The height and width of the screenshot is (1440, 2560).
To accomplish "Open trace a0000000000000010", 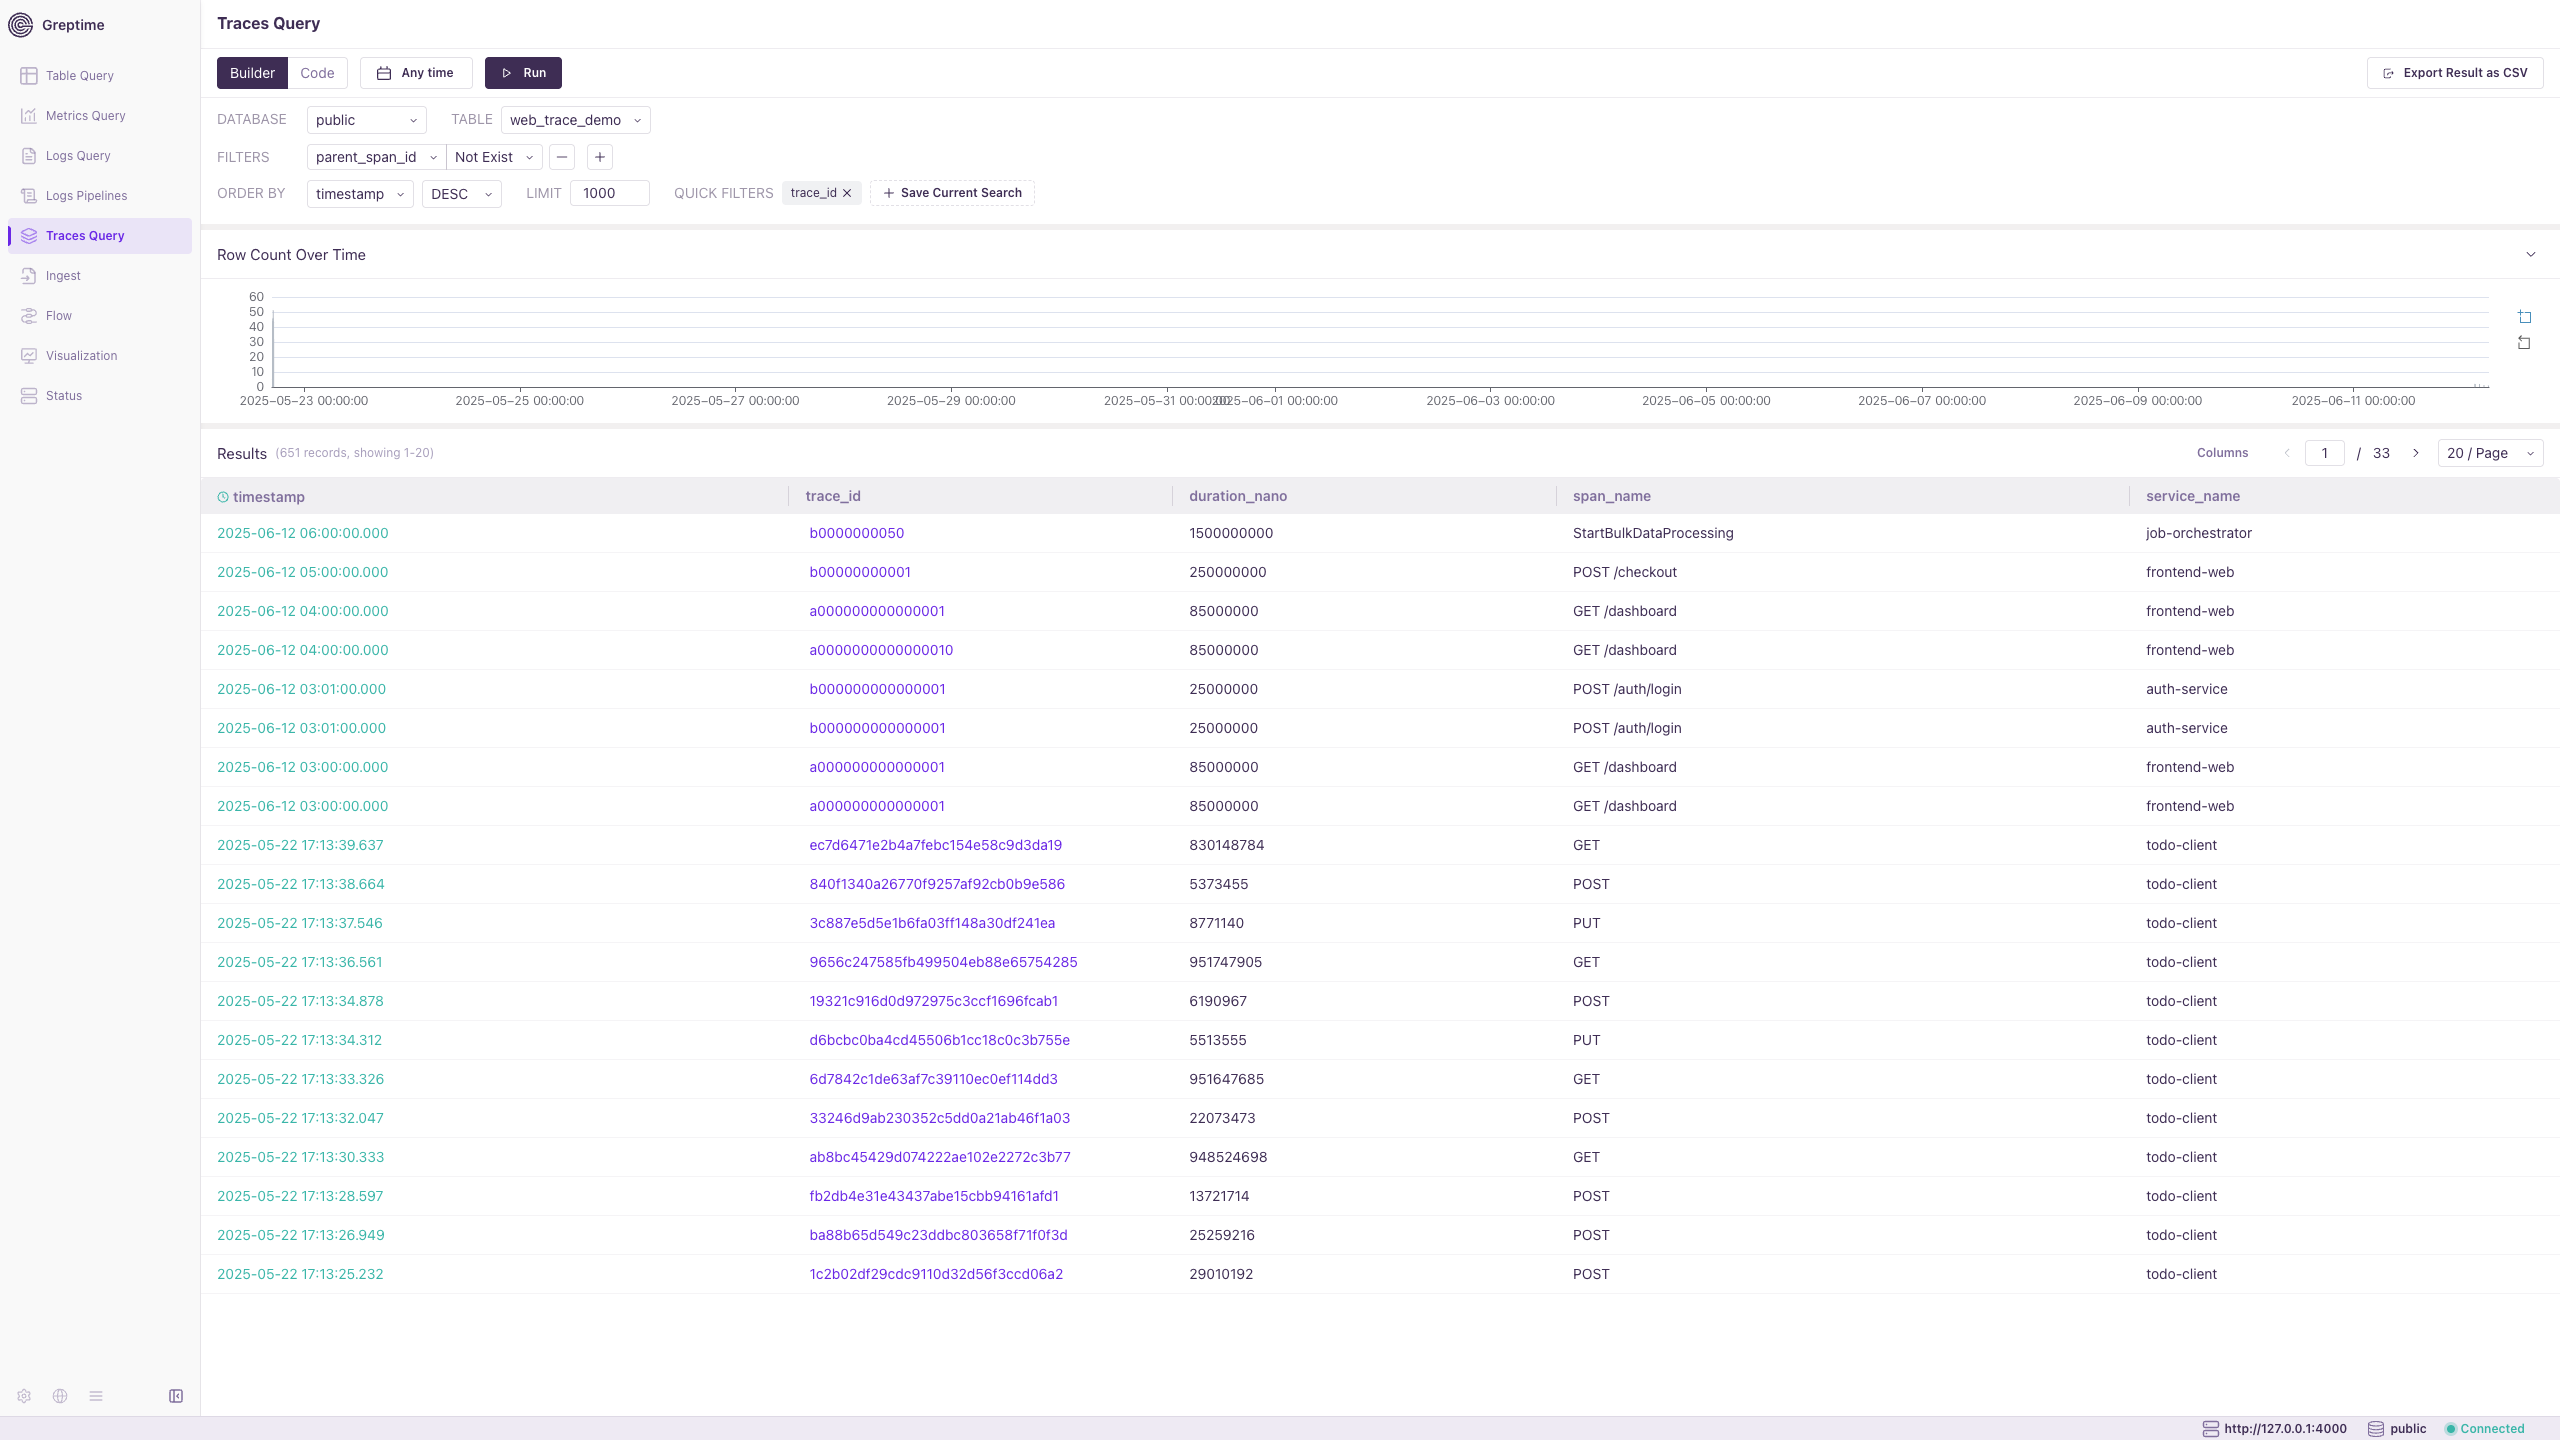I will 881,650.
